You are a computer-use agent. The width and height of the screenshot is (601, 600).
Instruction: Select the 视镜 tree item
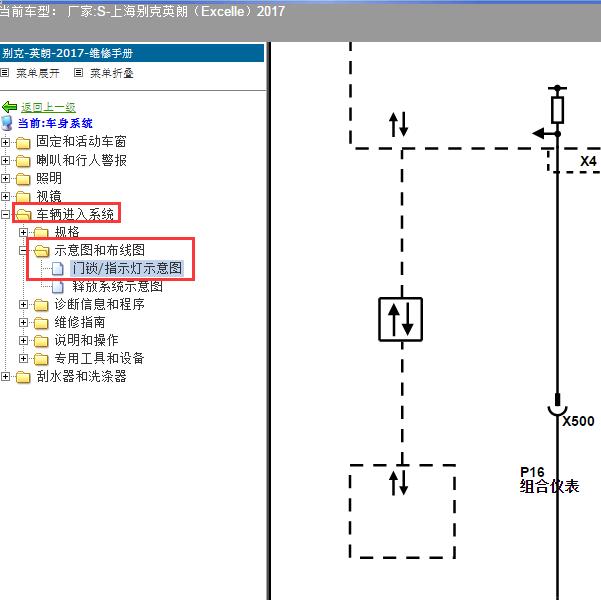point(49,196)
